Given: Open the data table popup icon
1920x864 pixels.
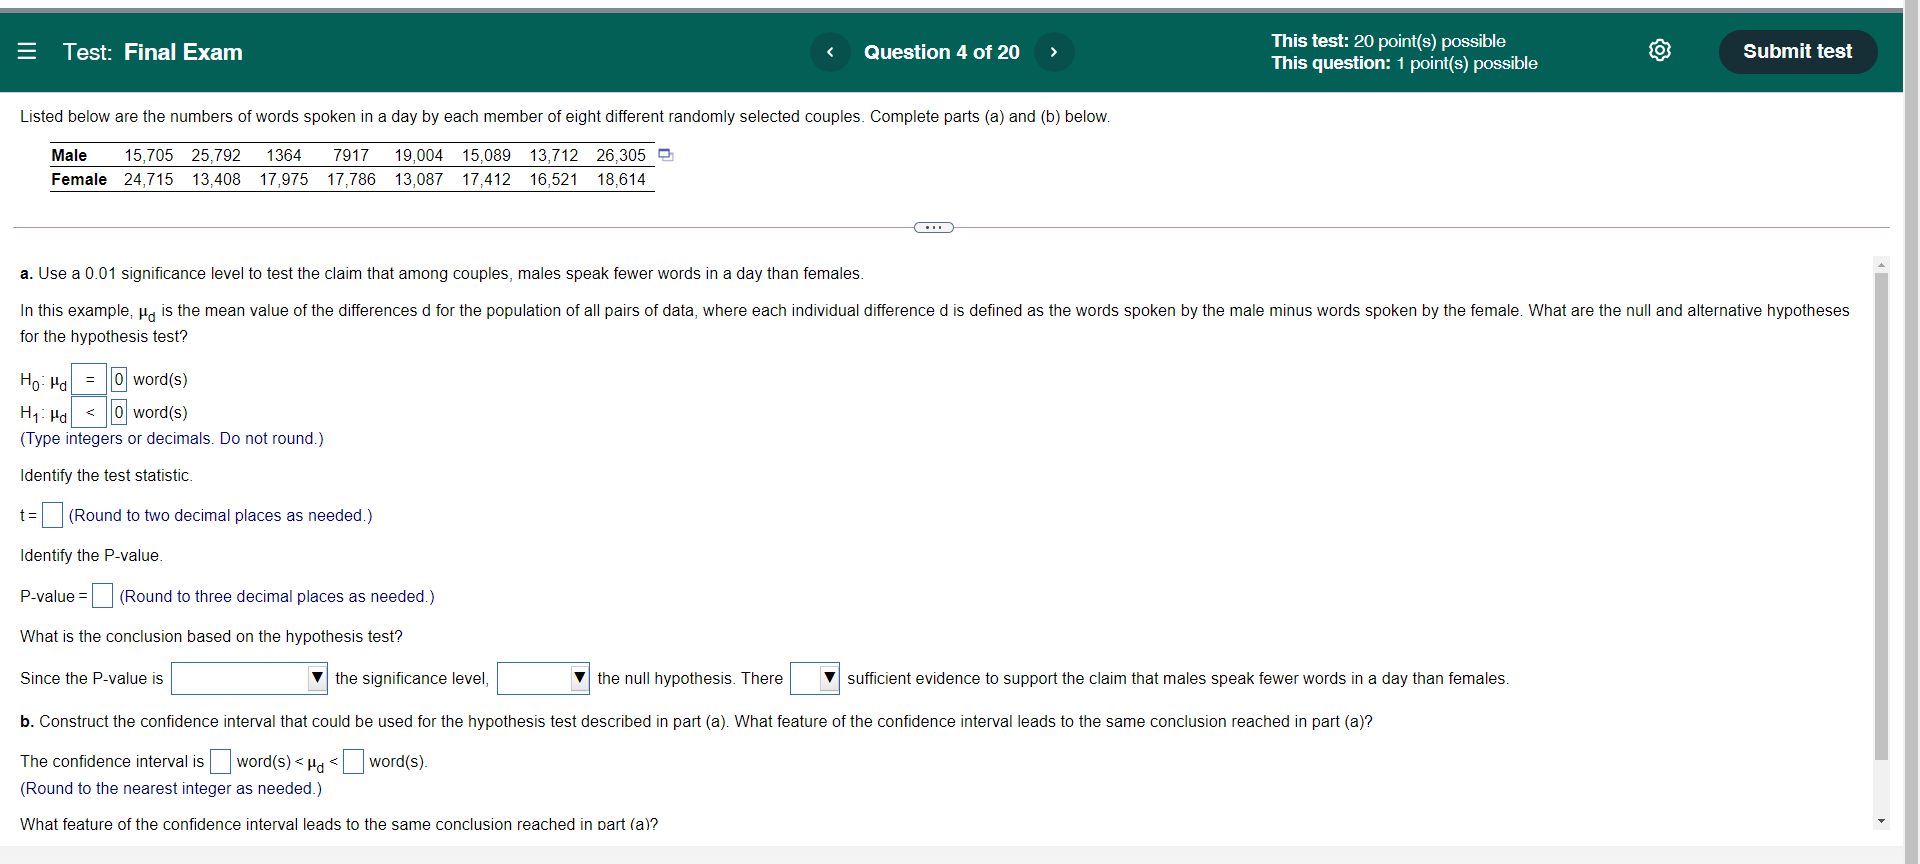Looking at the screenshot, I should point(666,155).
